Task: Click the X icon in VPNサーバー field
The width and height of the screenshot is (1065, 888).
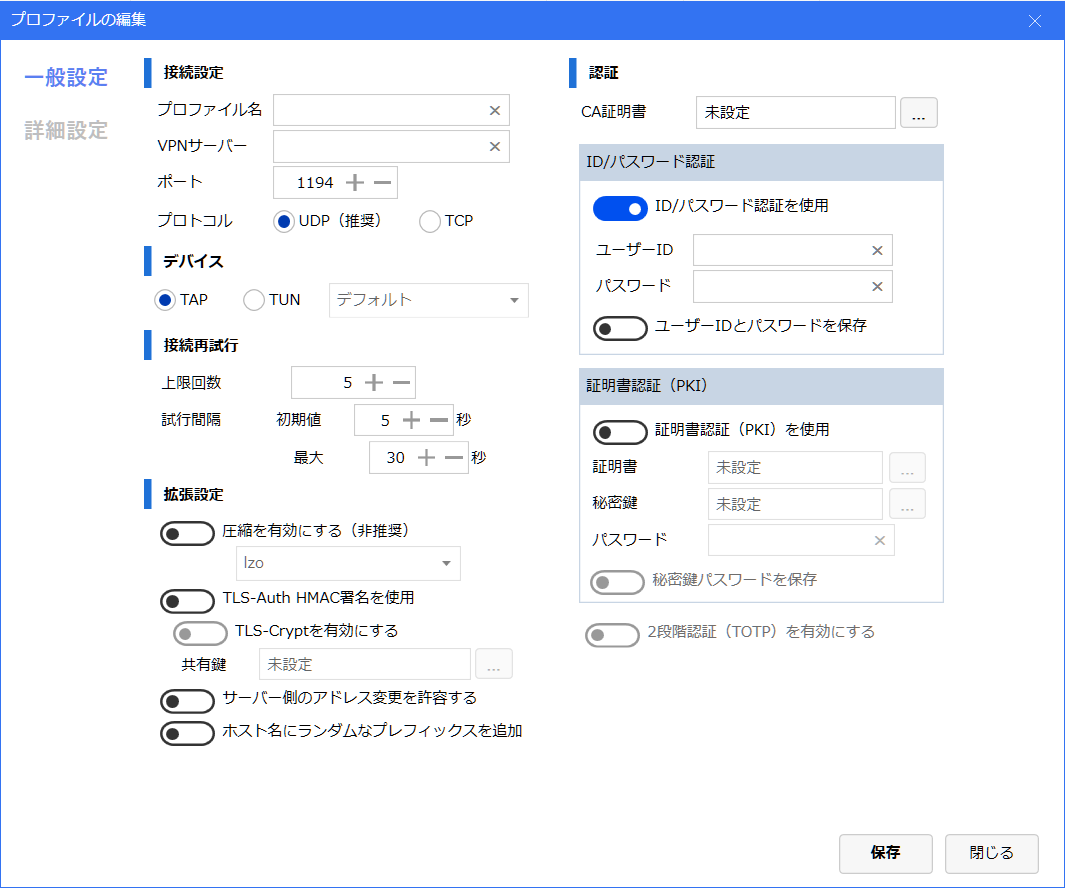Action: pyautogui.click(x=494, y=147)
